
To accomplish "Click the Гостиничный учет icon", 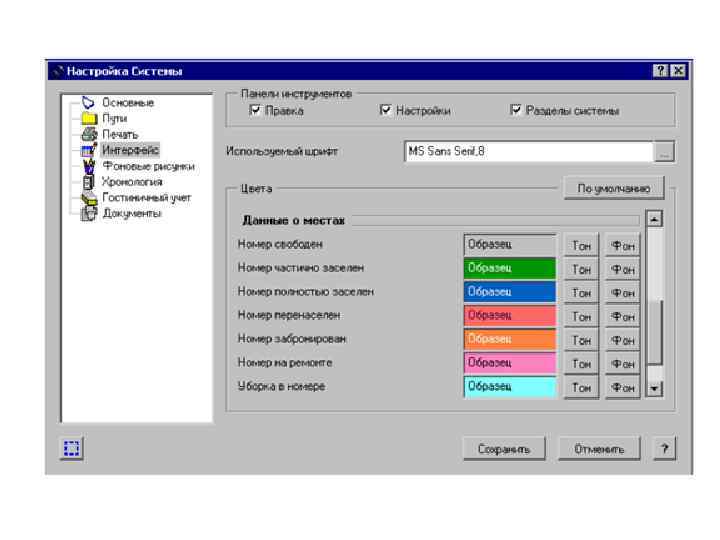I will coord(90,198).
